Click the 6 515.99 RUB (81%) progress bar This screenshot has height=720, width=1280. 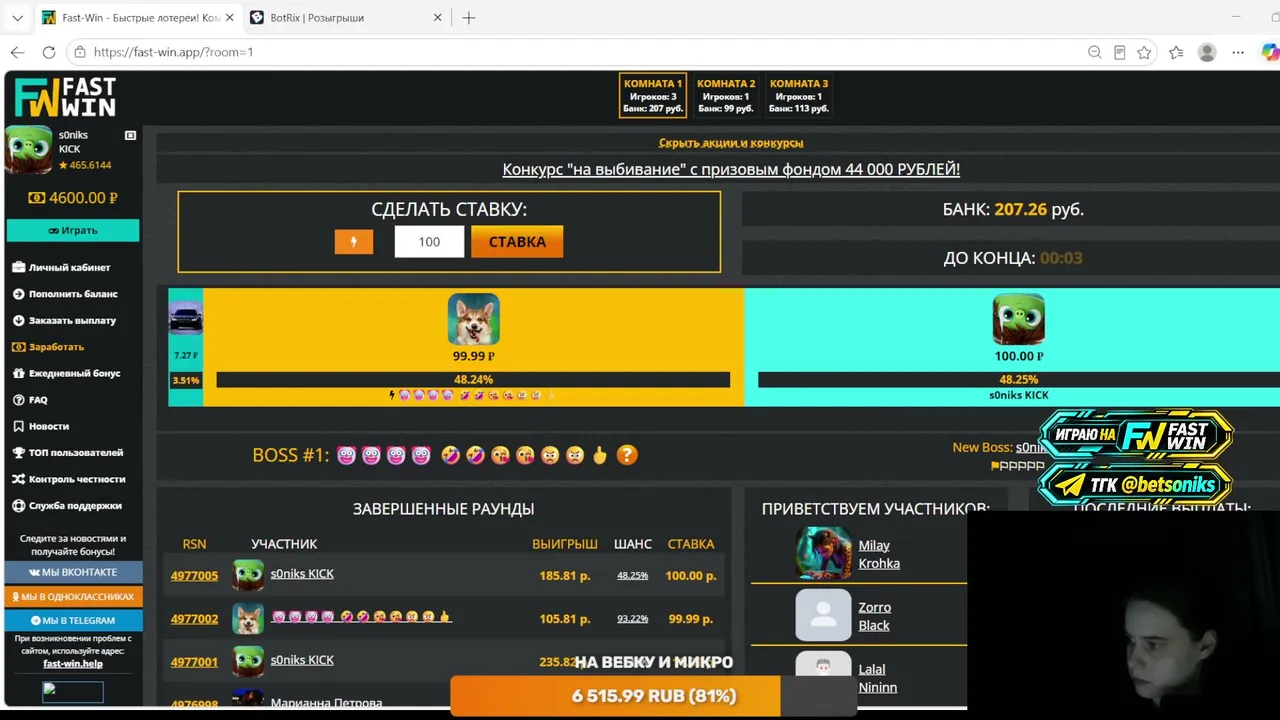(654, 696)
